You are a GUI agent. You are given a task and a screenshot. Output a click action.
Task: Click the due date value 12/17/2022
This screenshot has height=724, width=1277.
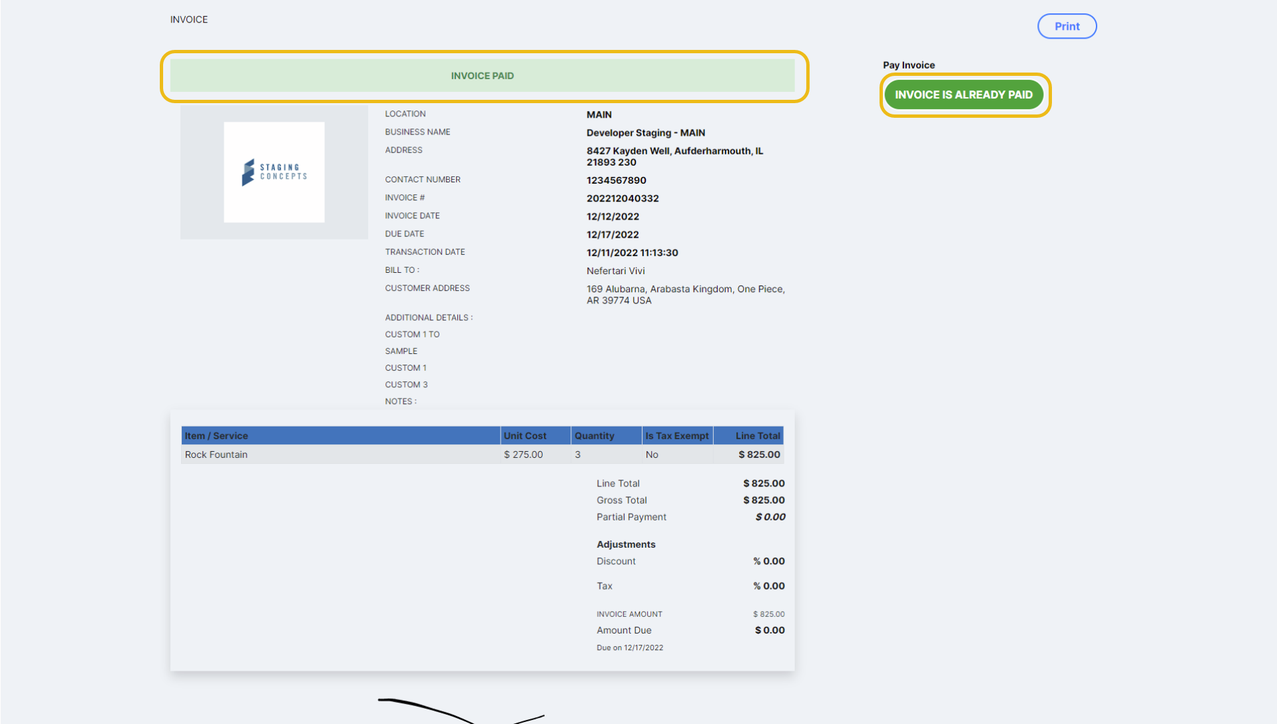coord(612,235)
